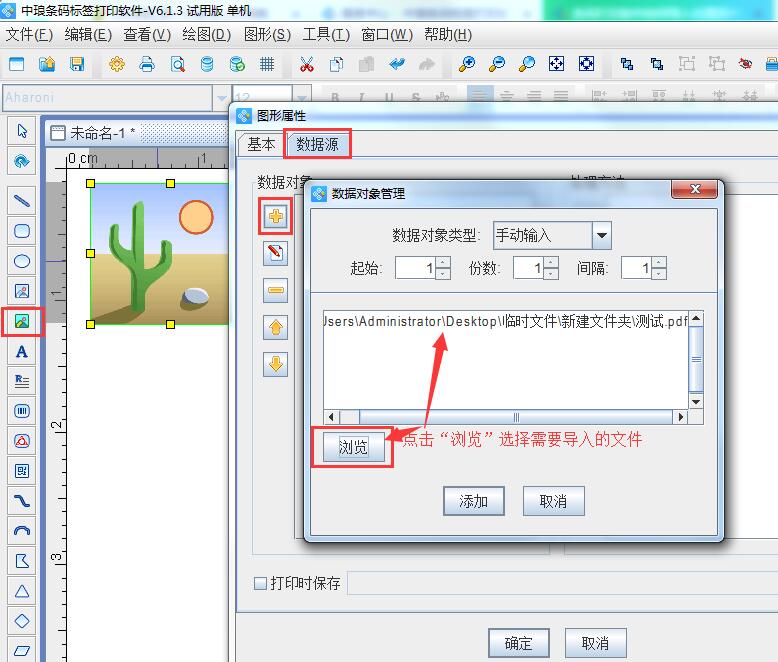Viewport: 778px width, 662px height.
Task: Click the 添加 button
Action: click(473, 501)
